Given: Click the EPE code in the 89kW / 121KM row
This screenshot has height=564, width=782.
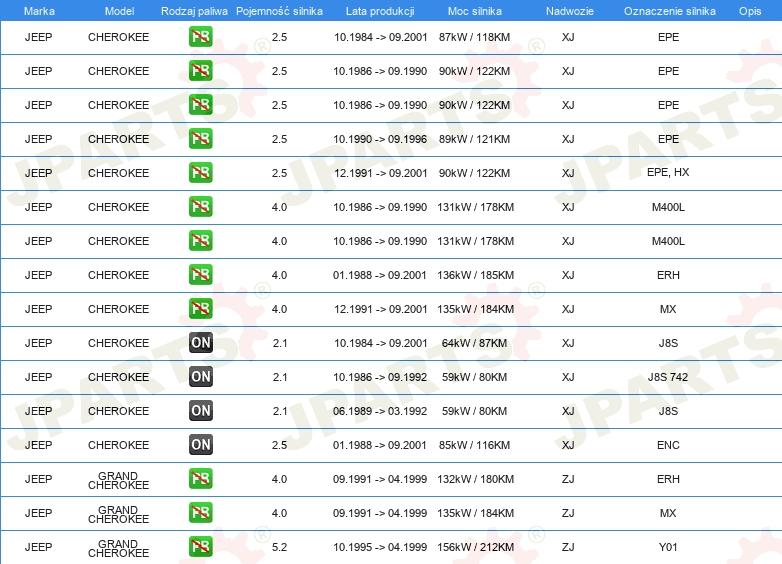Looking at the screenshot, I should click(668, 139).
